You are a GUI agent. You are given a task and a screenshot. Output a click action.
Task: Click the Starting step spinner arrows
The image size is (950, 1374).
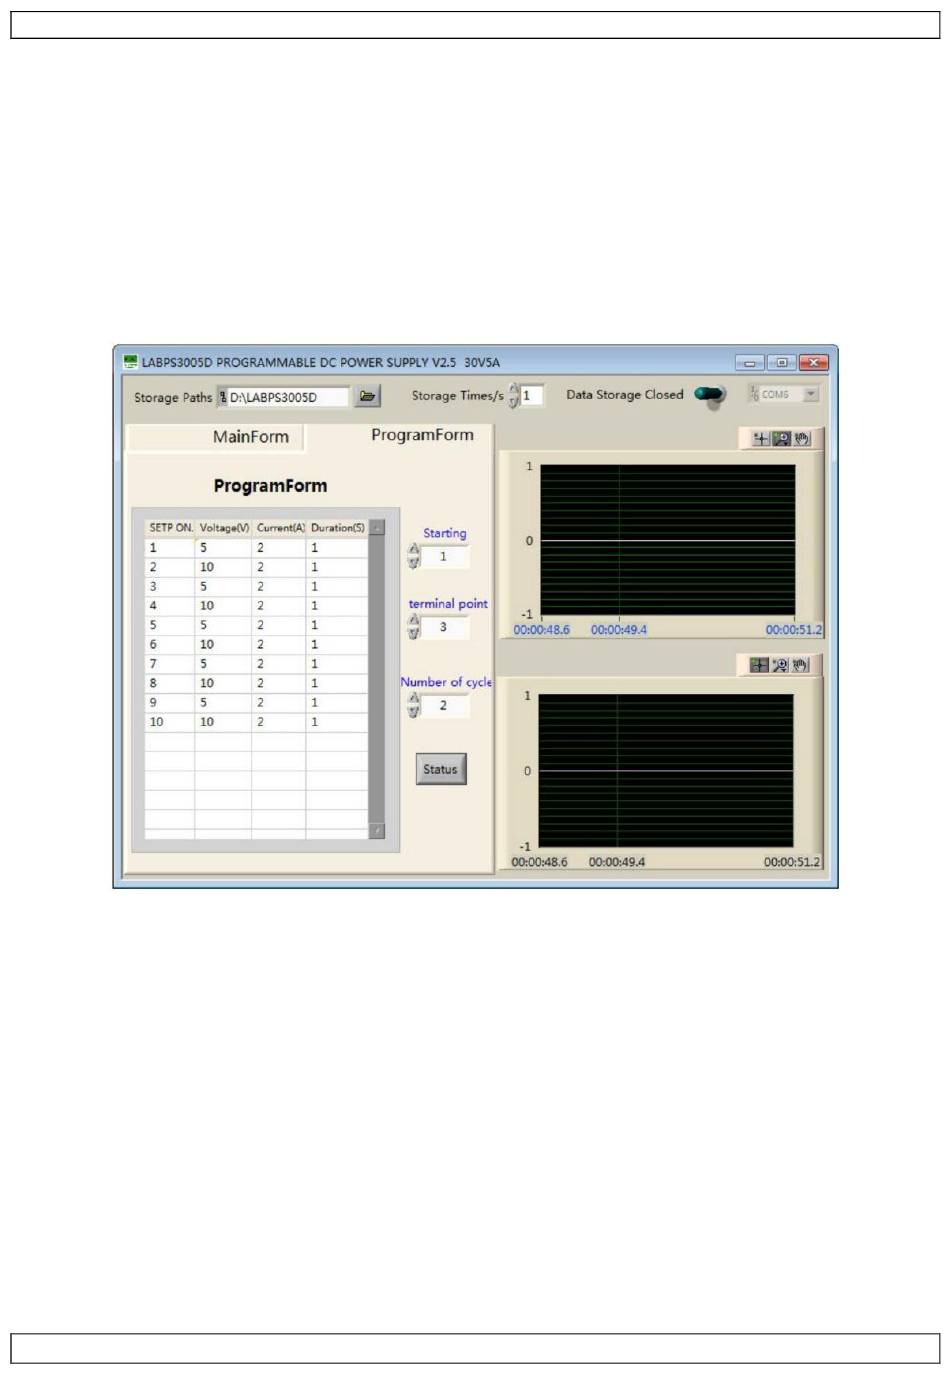[413, 556]
